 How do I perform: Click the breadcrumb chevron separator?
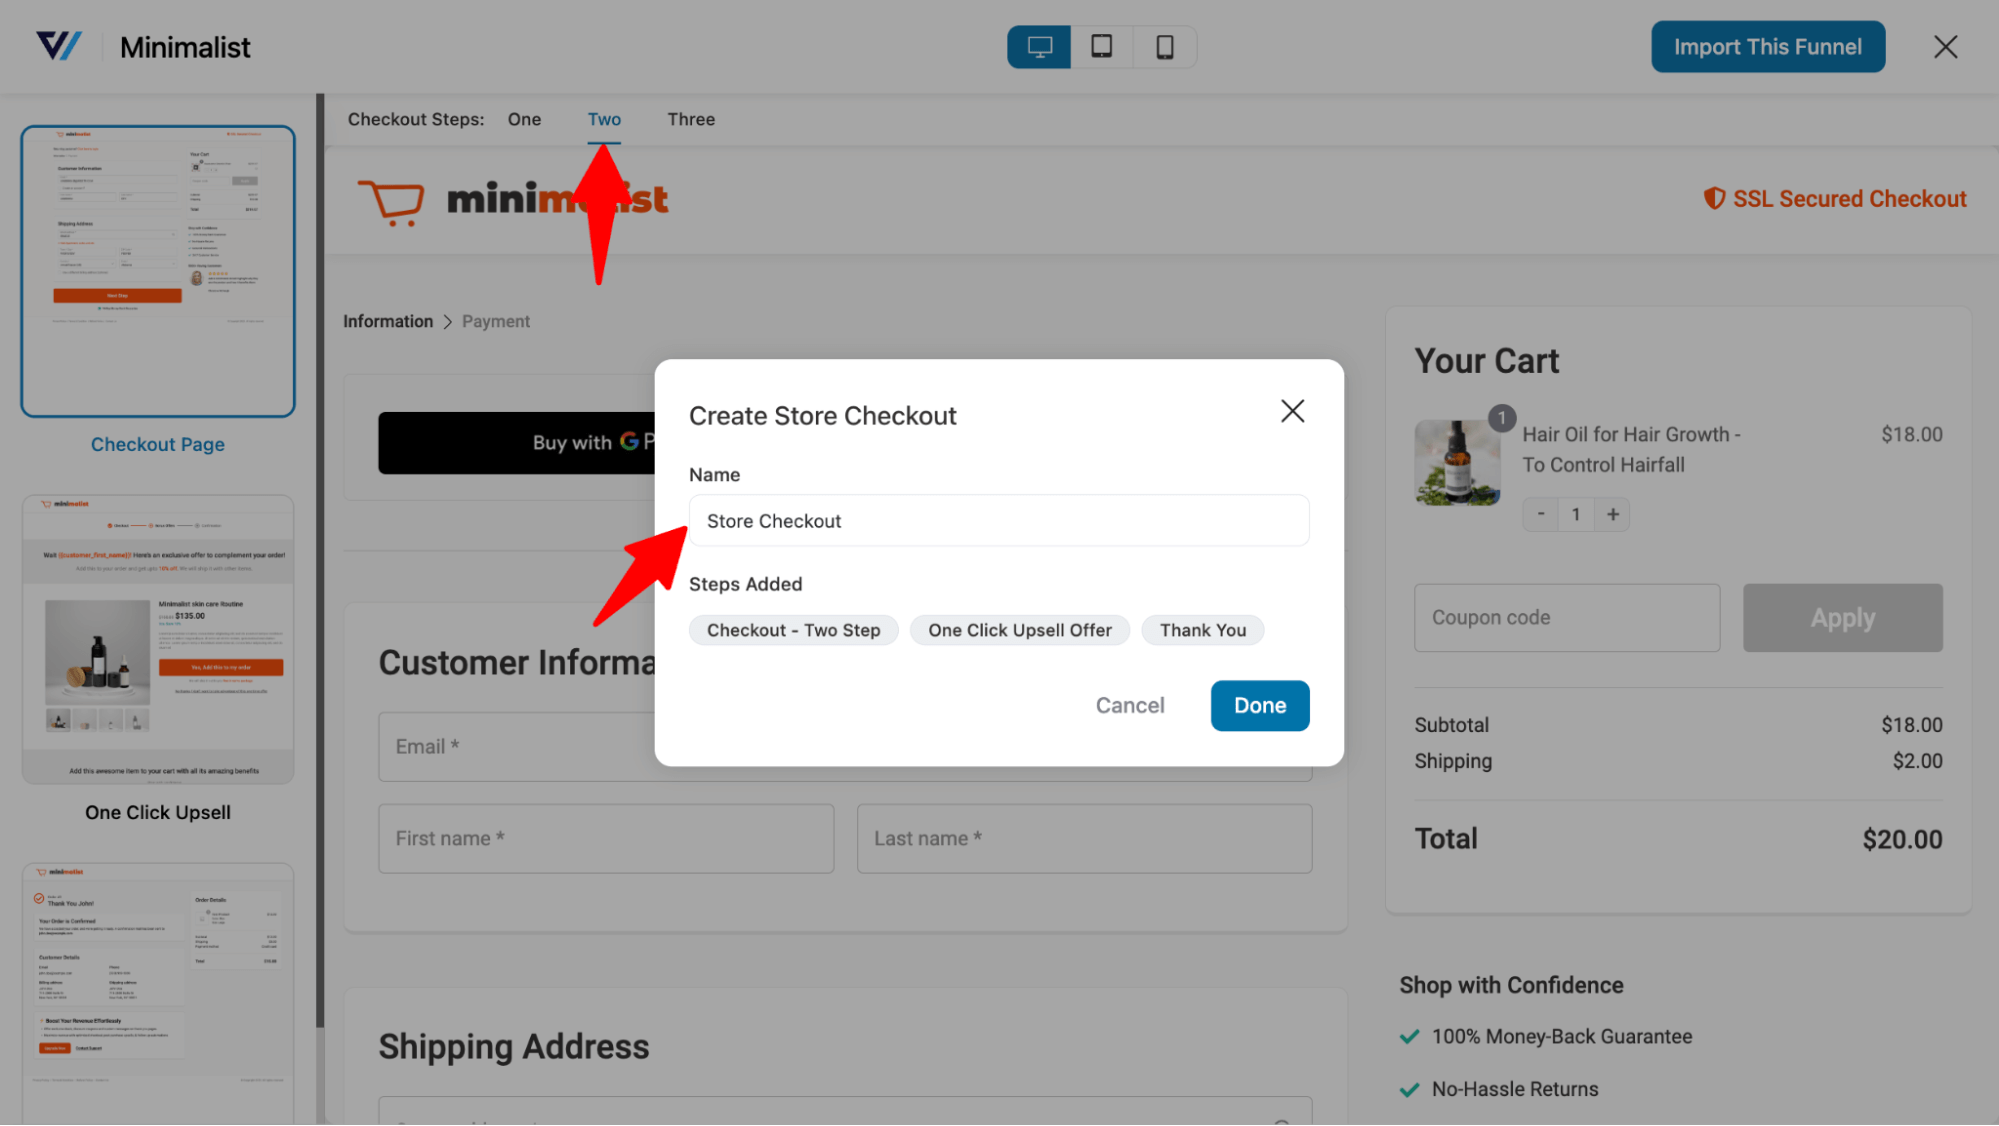(x=447, y=321)
